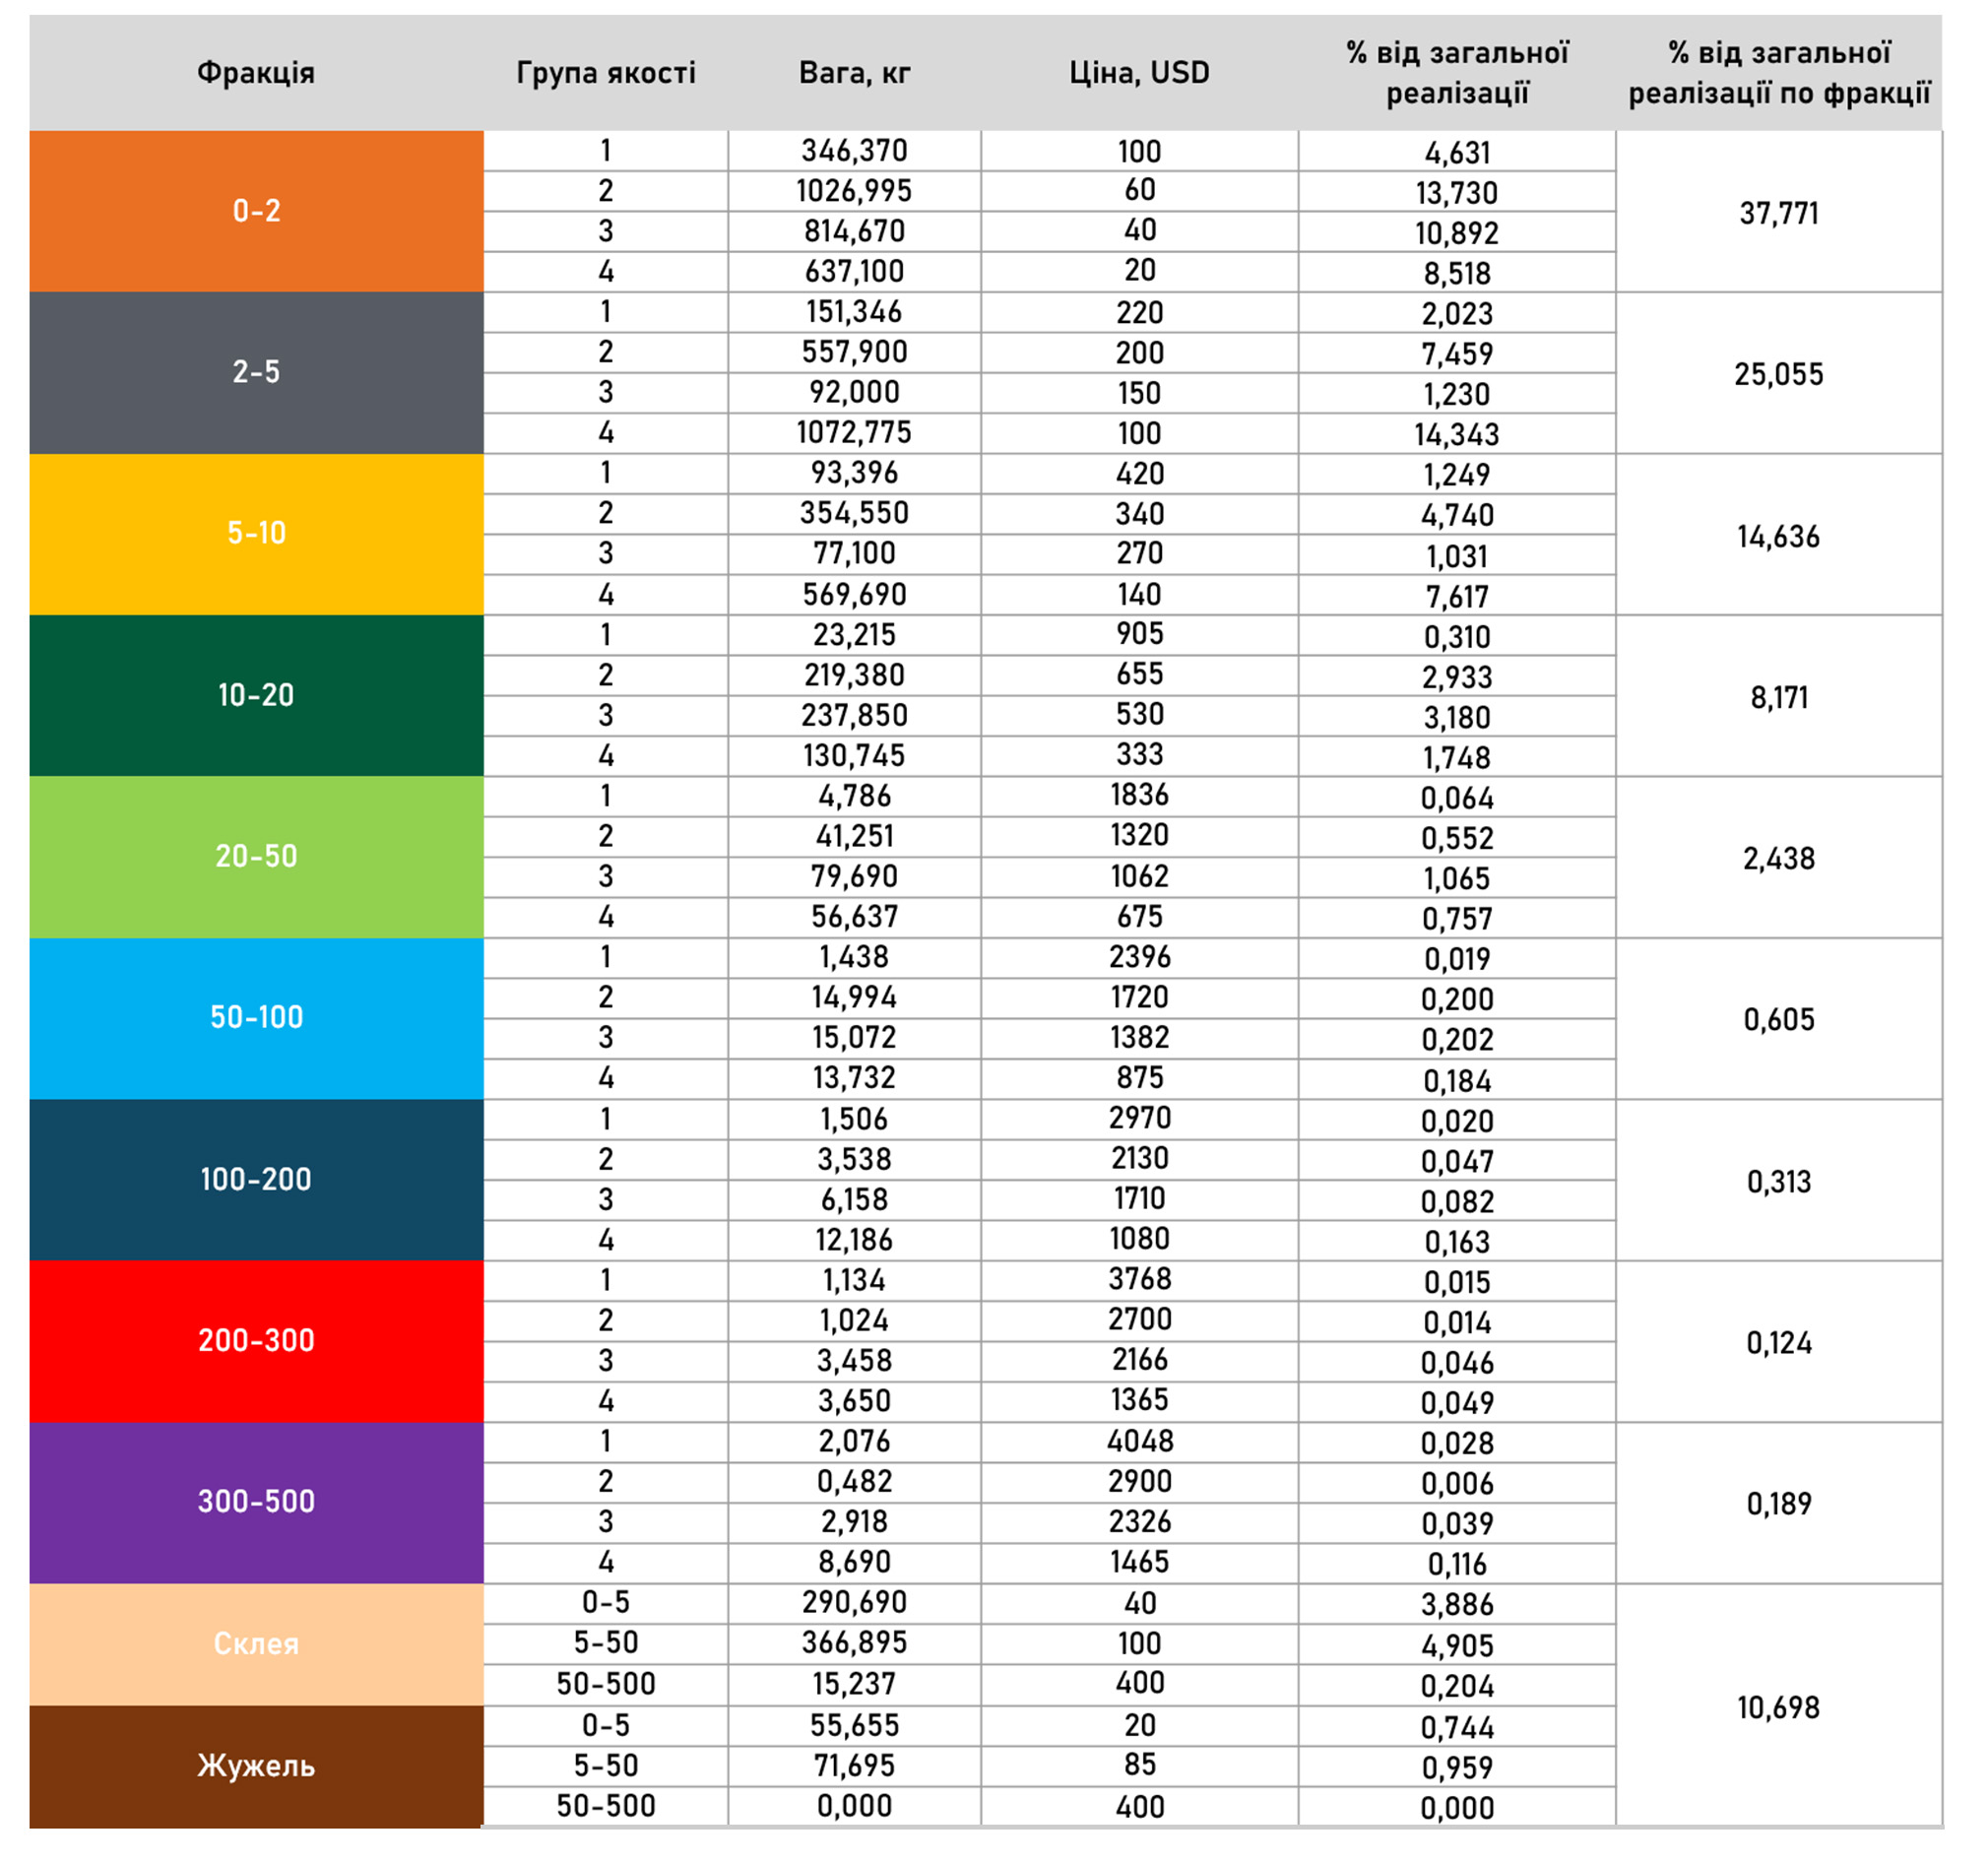Click the fraction total cell 10,698
The height and width of the screenshot is (1864, 1988).
1778,1707
